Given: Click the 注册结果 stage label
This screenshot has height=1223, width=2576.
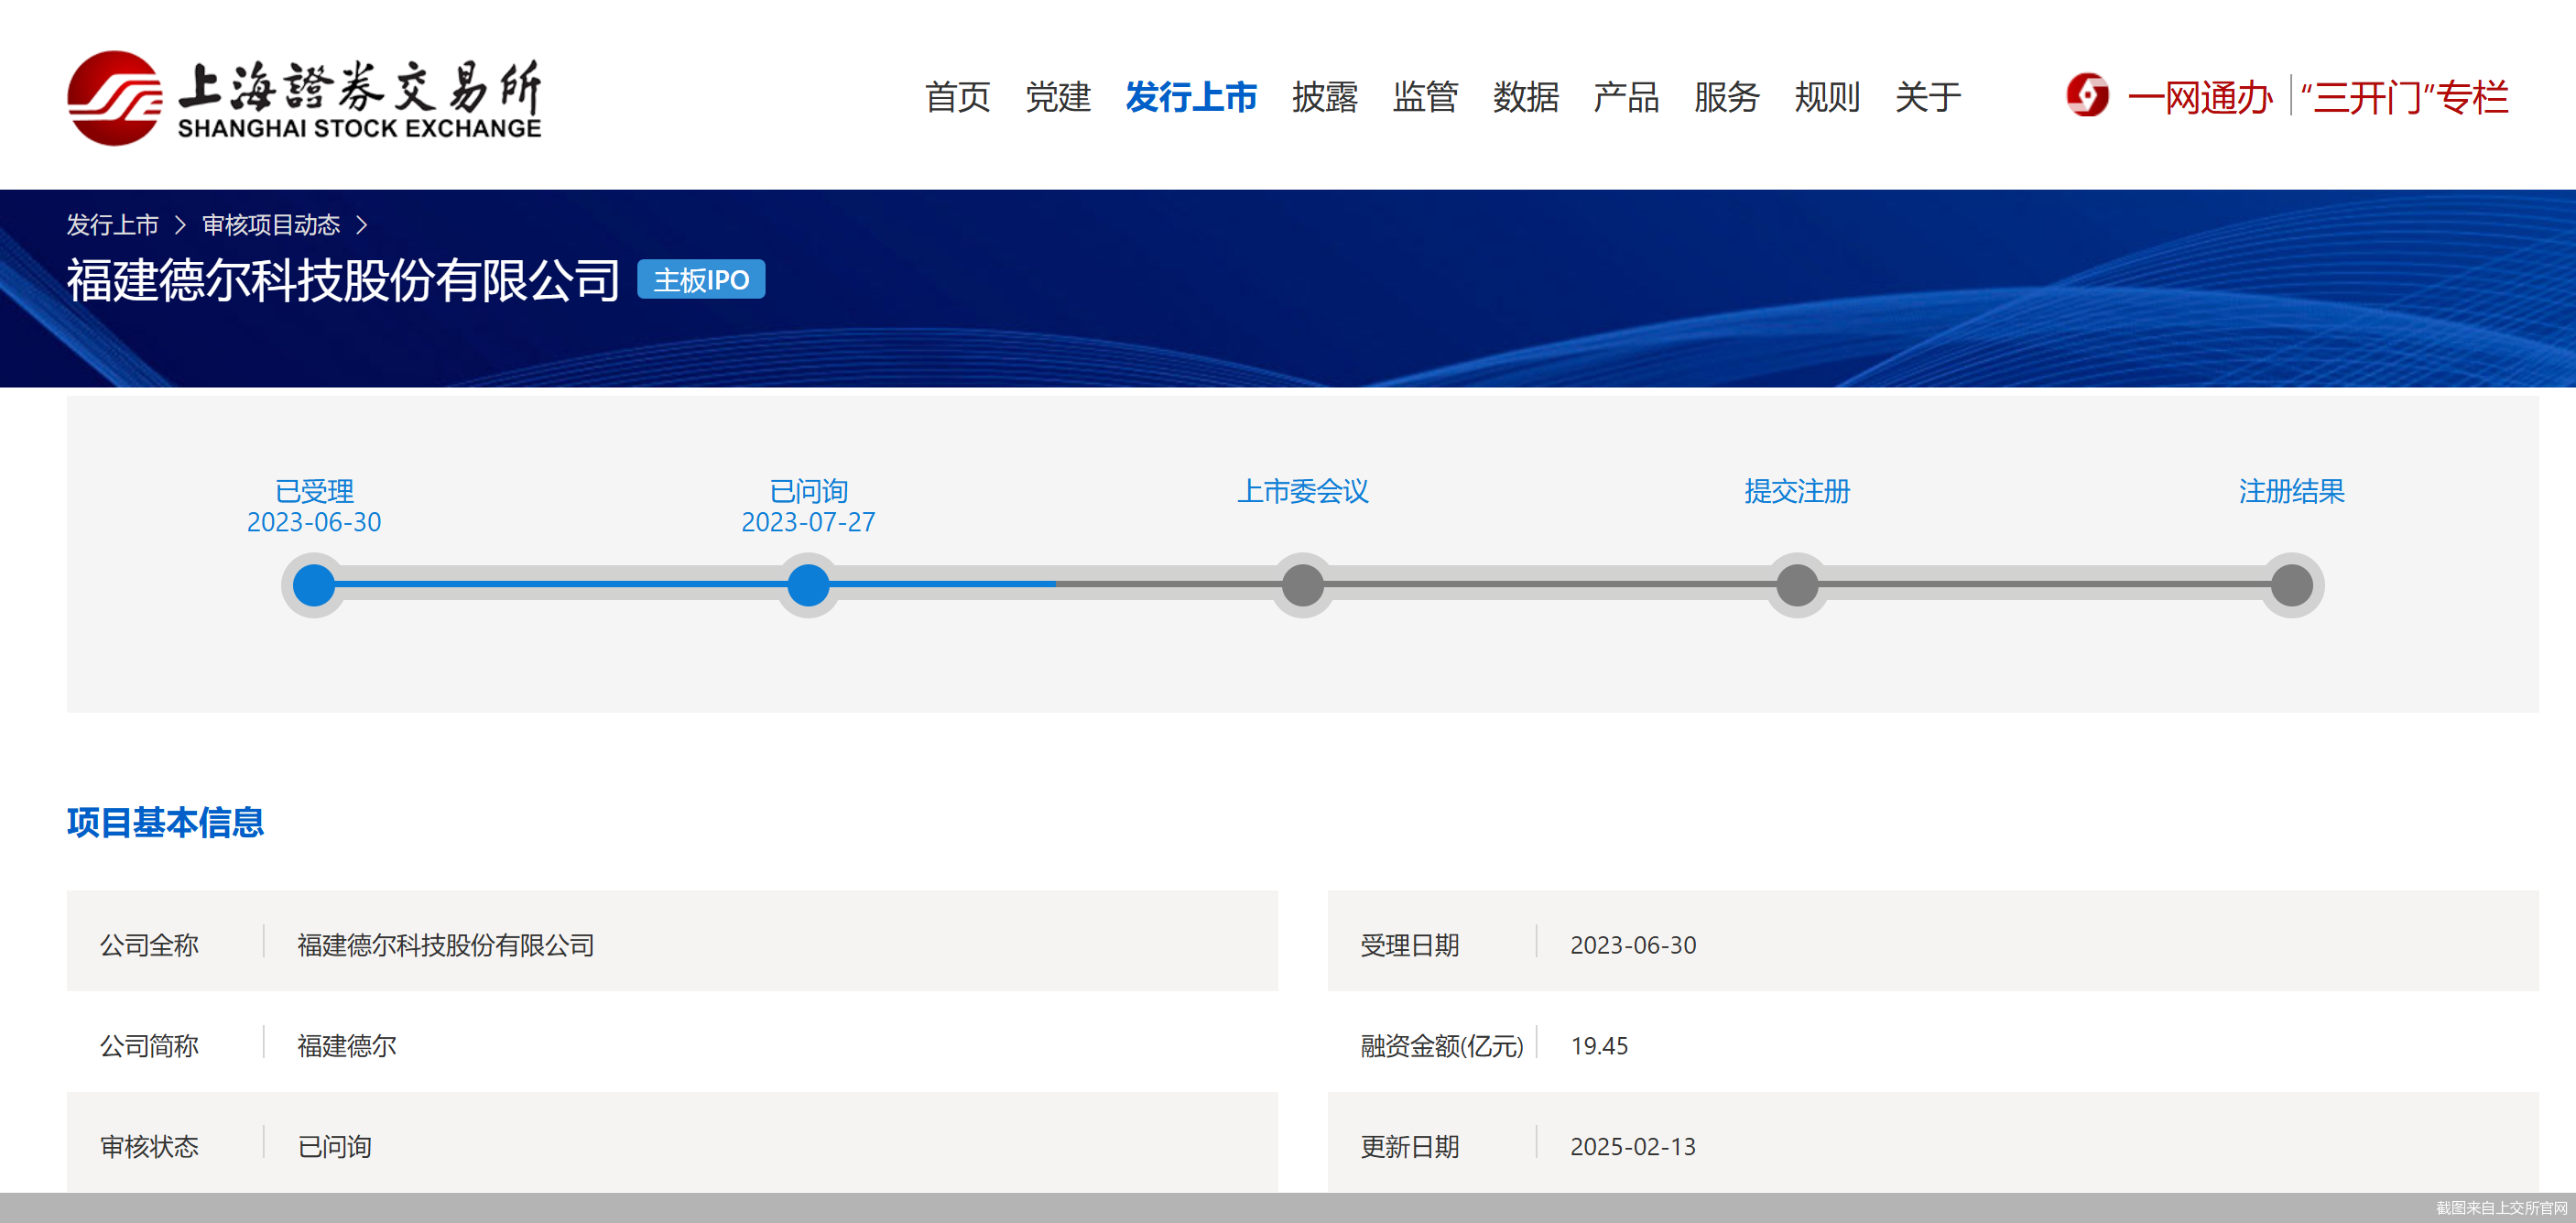Looking at the screenshot, I should [x=2292, y=491].
